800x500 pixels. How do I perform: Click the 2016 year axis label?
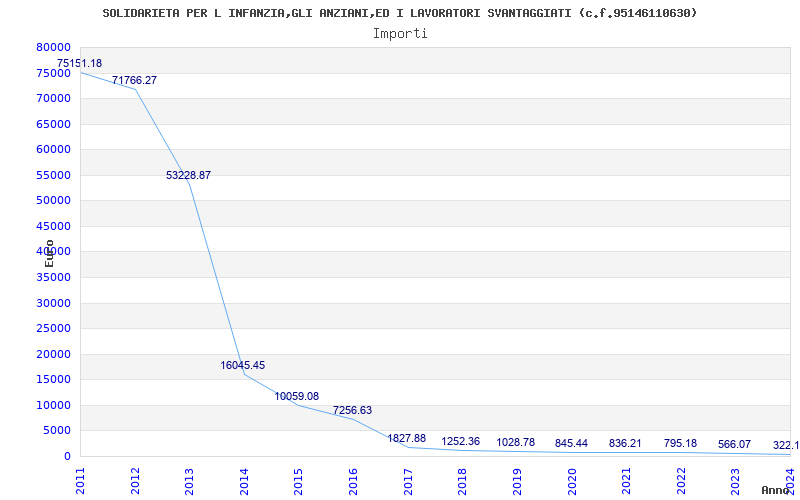point(353,481)
